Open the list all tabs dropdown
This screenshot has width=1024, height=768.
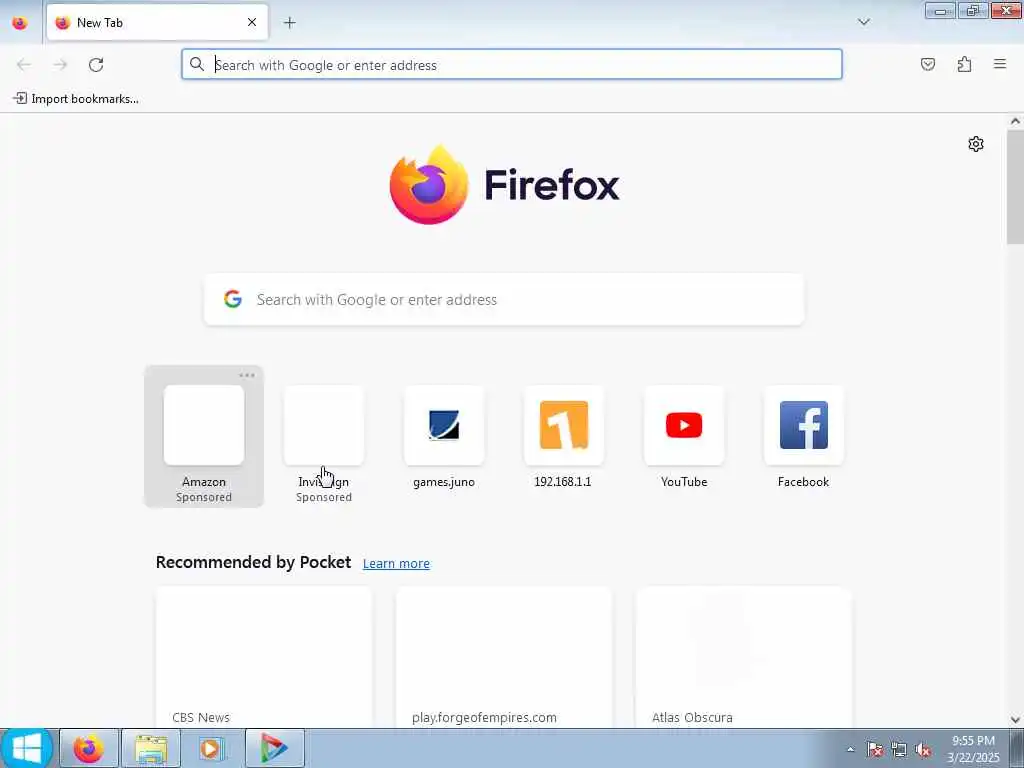pos(863,22)
